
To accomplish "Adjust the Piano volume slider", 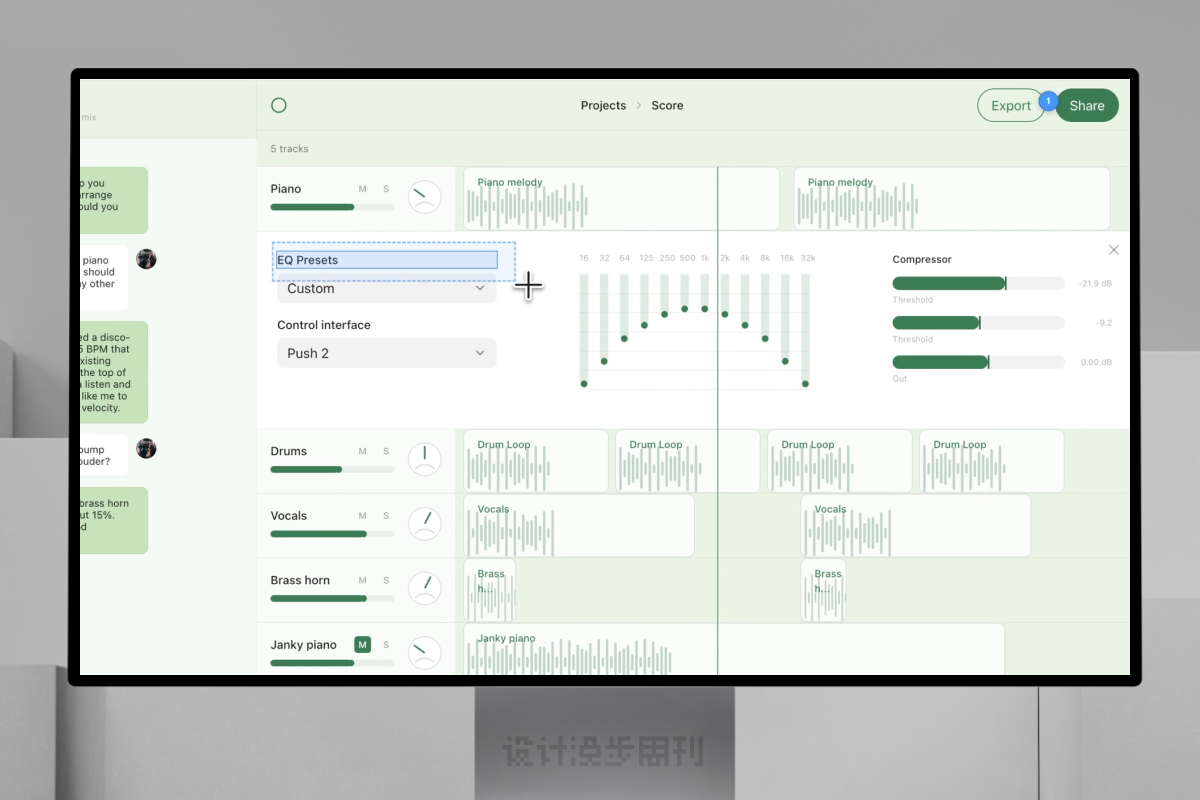I will click(332, 207).
